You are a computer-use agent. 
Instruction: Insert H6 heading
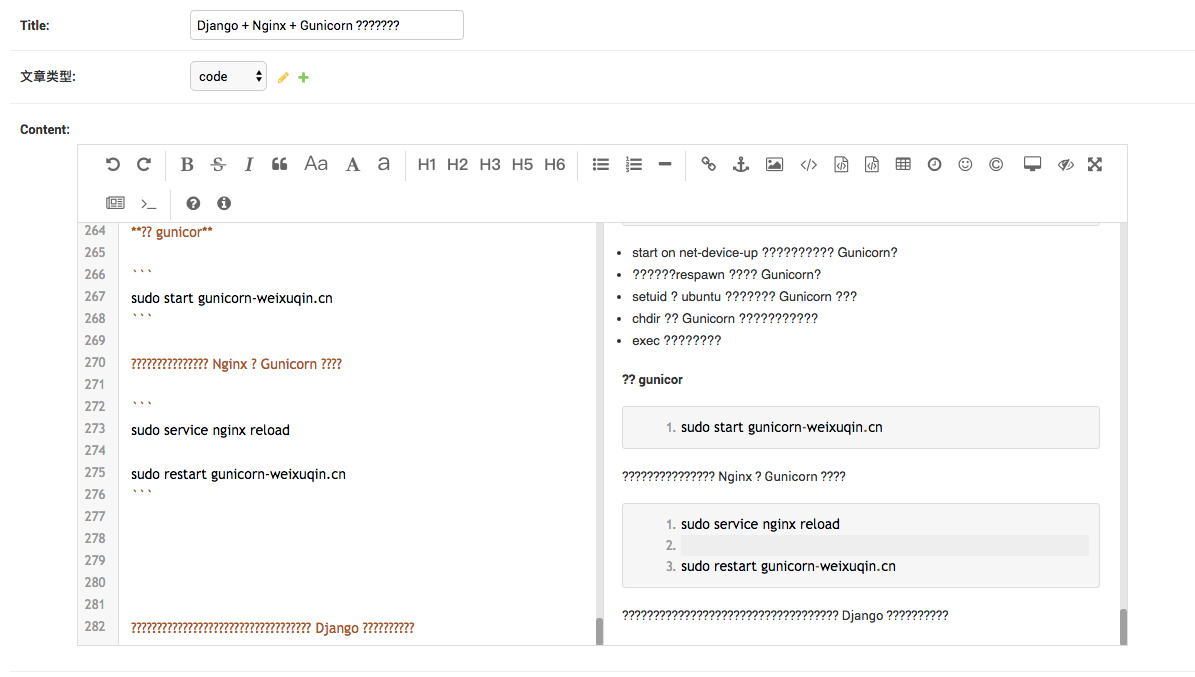[555, 165]
